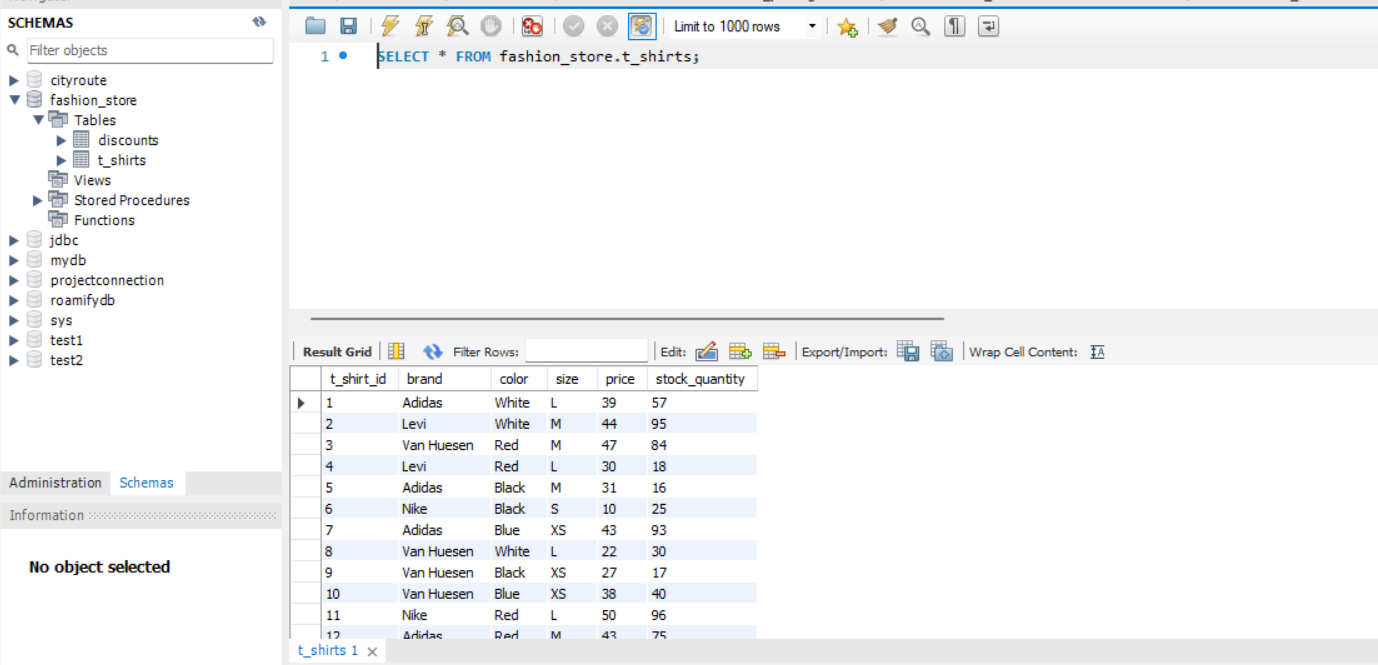The width and height of the screenshot is (1378, 665).
Task: Rollback the current transaction
Action: click(x=607, y=27)
